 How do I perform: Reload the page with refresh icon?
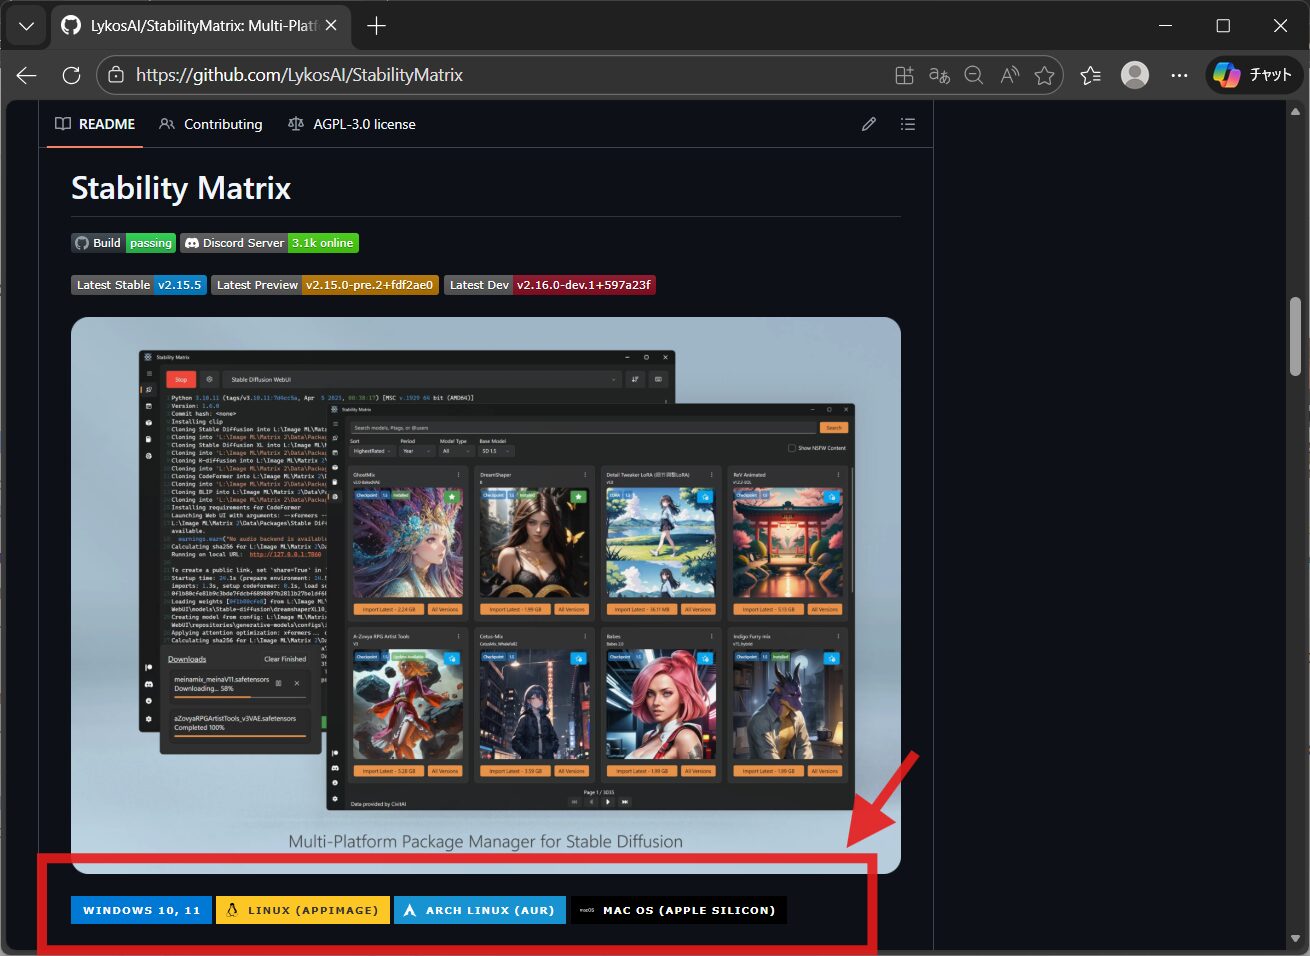71,75
